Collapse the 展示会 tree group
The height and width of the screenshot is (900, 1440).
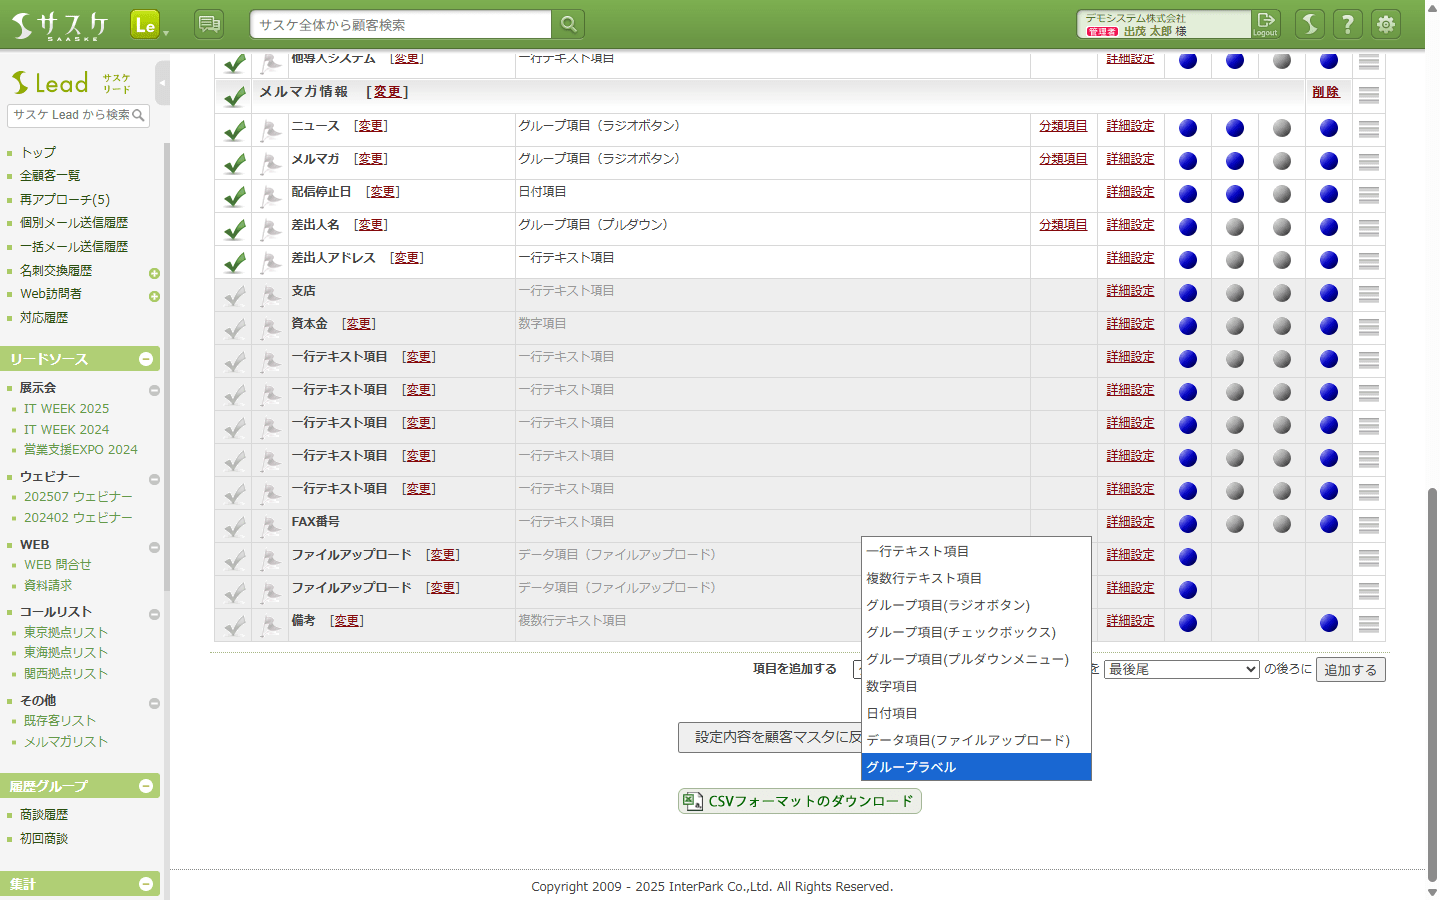154,390
